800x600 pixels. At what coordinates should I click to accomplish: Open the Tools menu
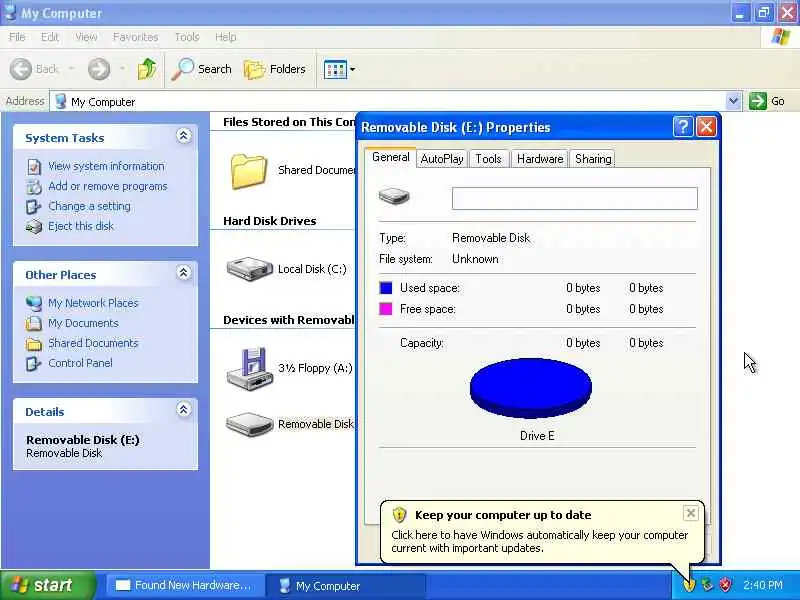pos(187,37)
